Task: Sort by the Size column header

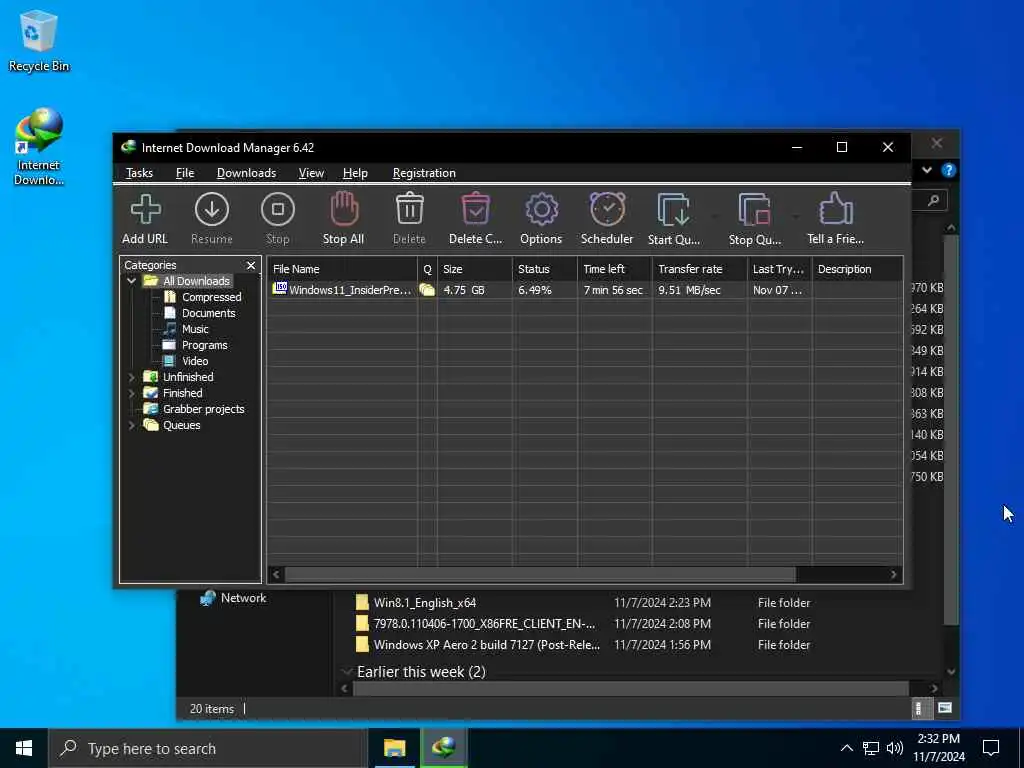Action: pos(475,269)
